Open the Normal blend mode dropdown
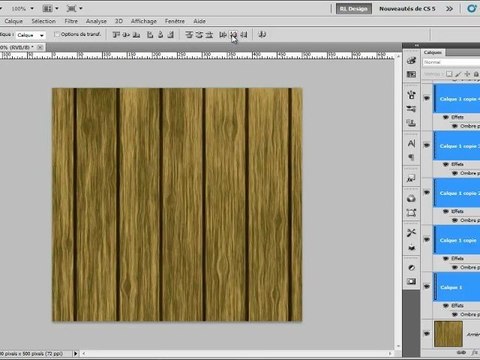480x360 pixels. coord(451,62)
